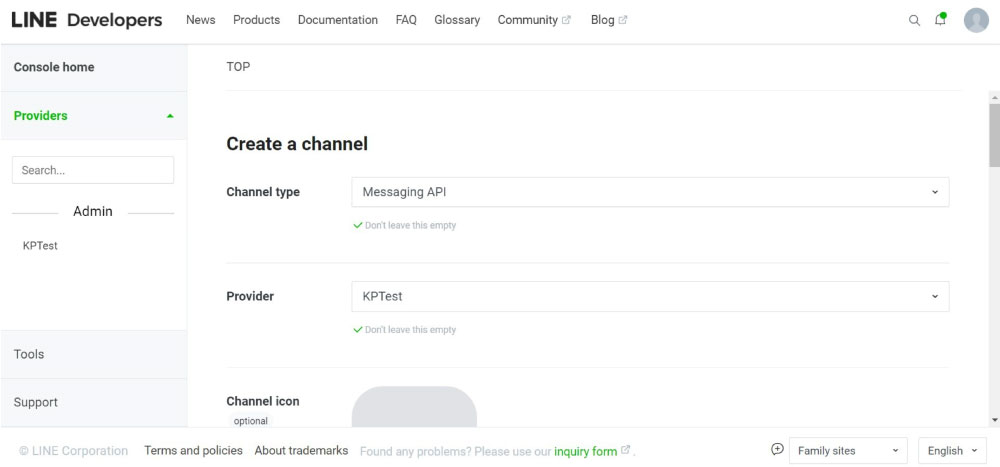The image size is (1000, 467).
Task: Click the channel icon placeholder image
Action: pyautogui.click(x=415, y=406)
